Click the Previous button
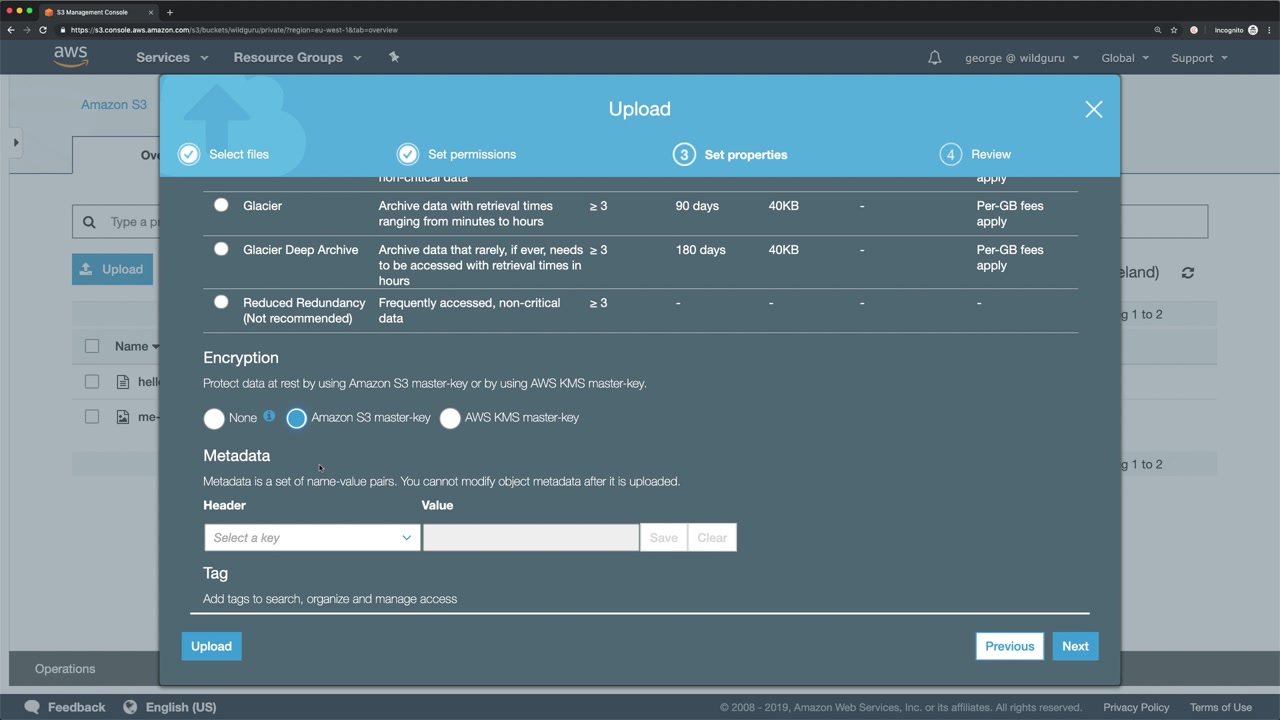 pyautogui.click(x=1010, y=646)
